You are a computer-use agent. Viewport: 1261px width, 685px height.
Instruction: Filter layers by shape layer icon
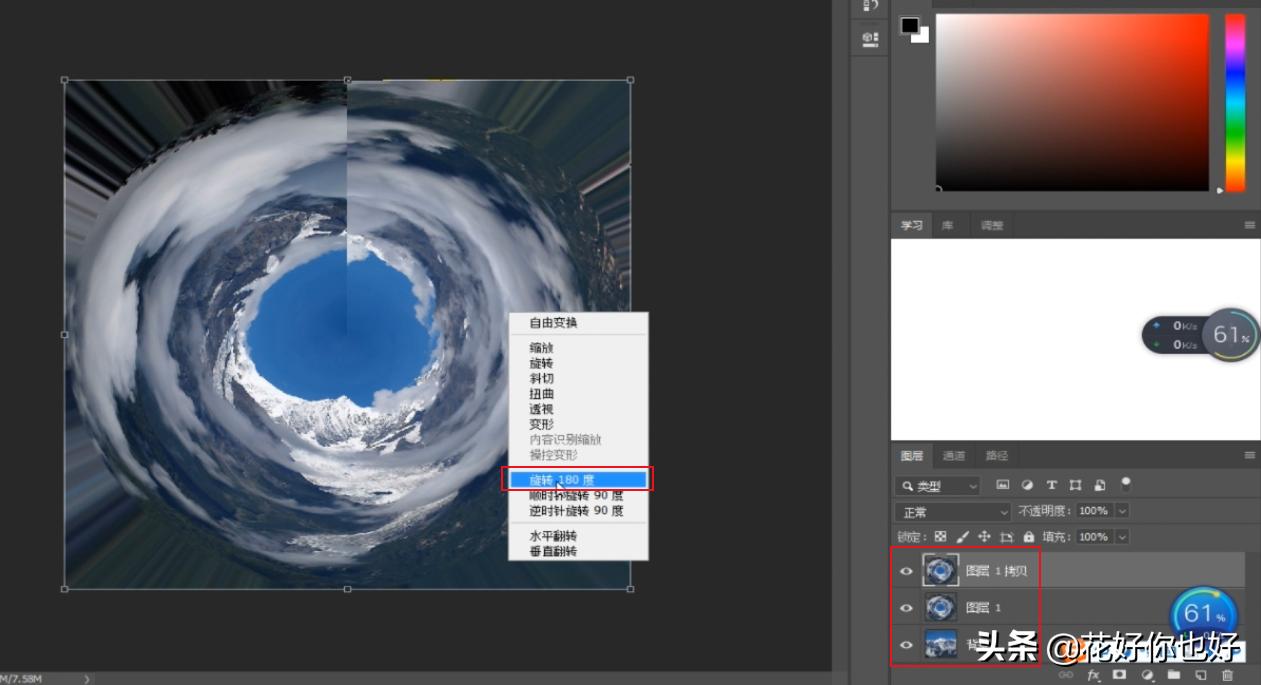pyautogui.click(x=1076, y=485)
